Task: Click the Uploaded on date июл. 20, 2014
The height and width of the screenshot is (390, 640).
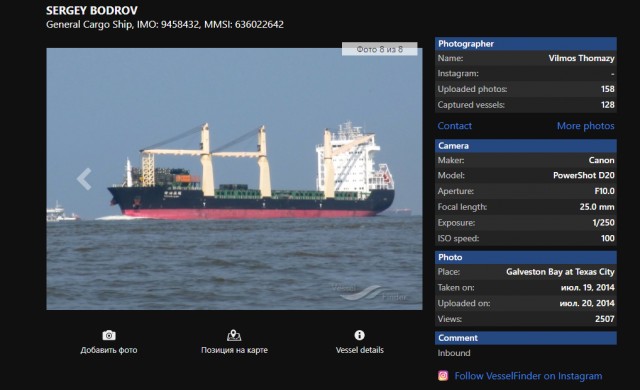Action: click(587, 303)
